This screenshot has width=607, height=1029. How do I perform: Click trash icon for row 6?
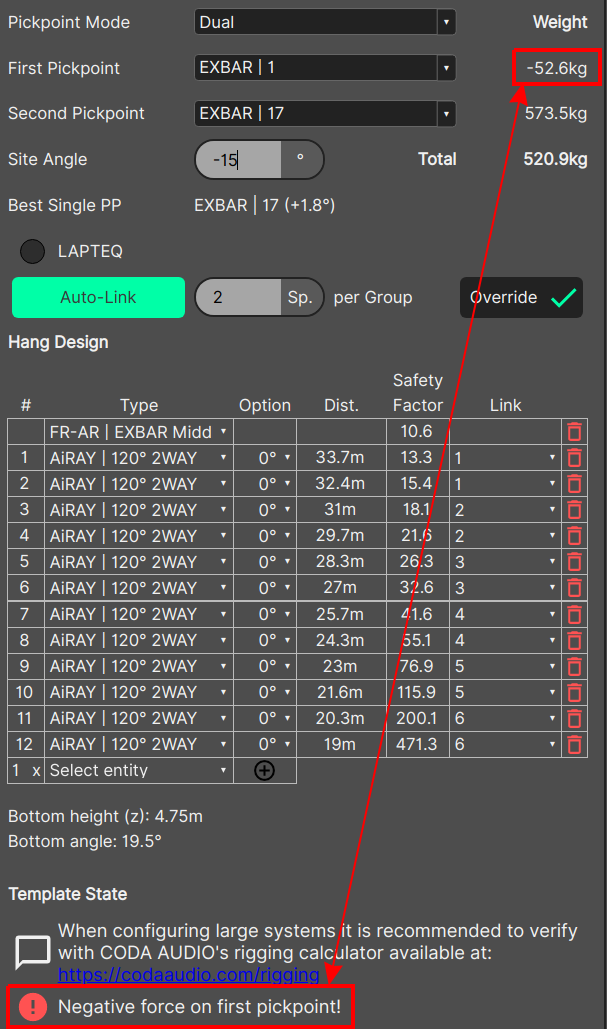(x=574, y=588)
